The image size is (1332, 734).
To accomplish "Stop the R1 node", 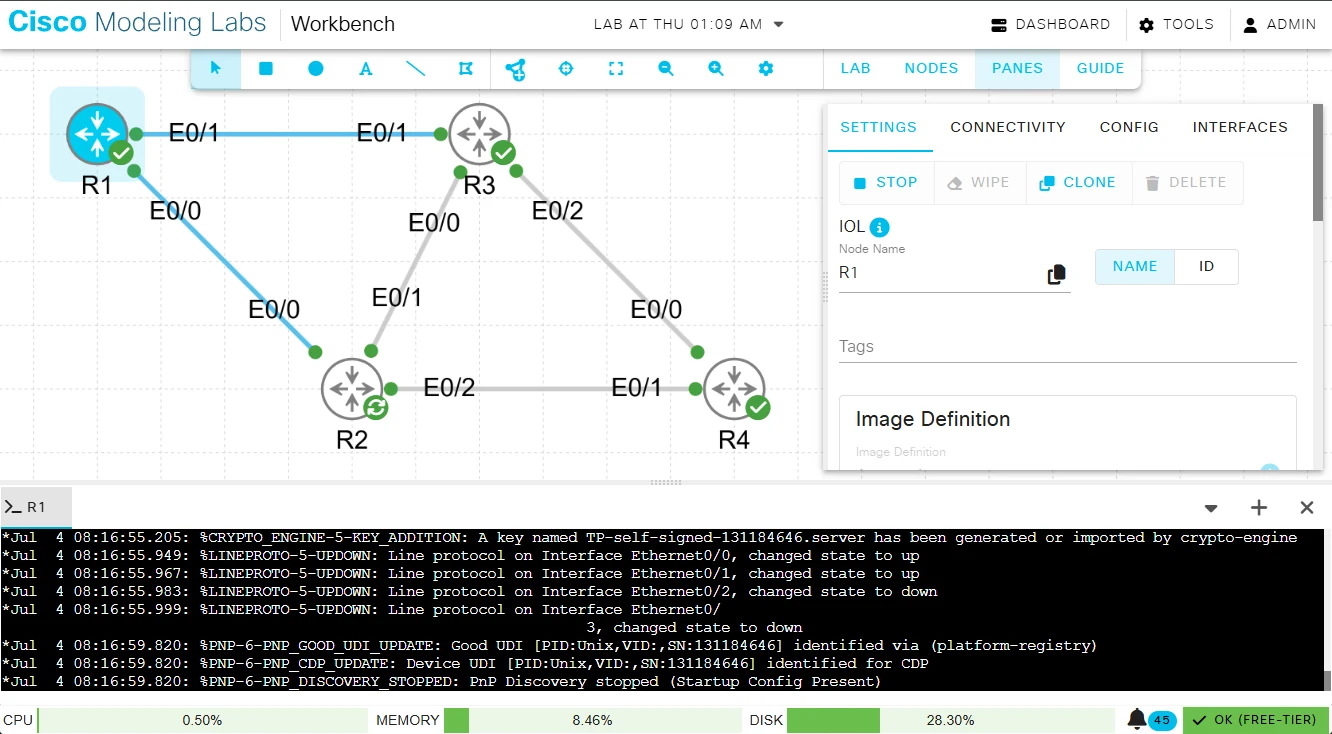I will pos(886,183).
